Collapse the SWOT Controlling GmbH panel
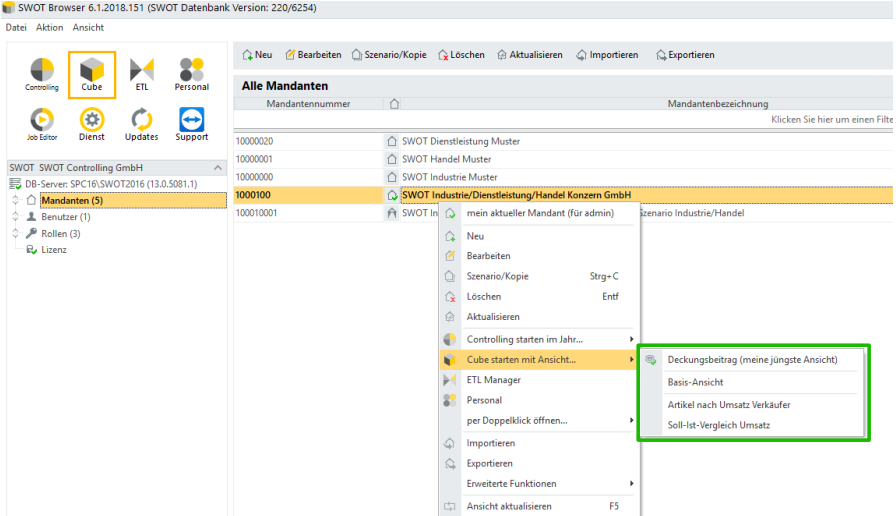896x516 pixels. [x=218, y=167]
